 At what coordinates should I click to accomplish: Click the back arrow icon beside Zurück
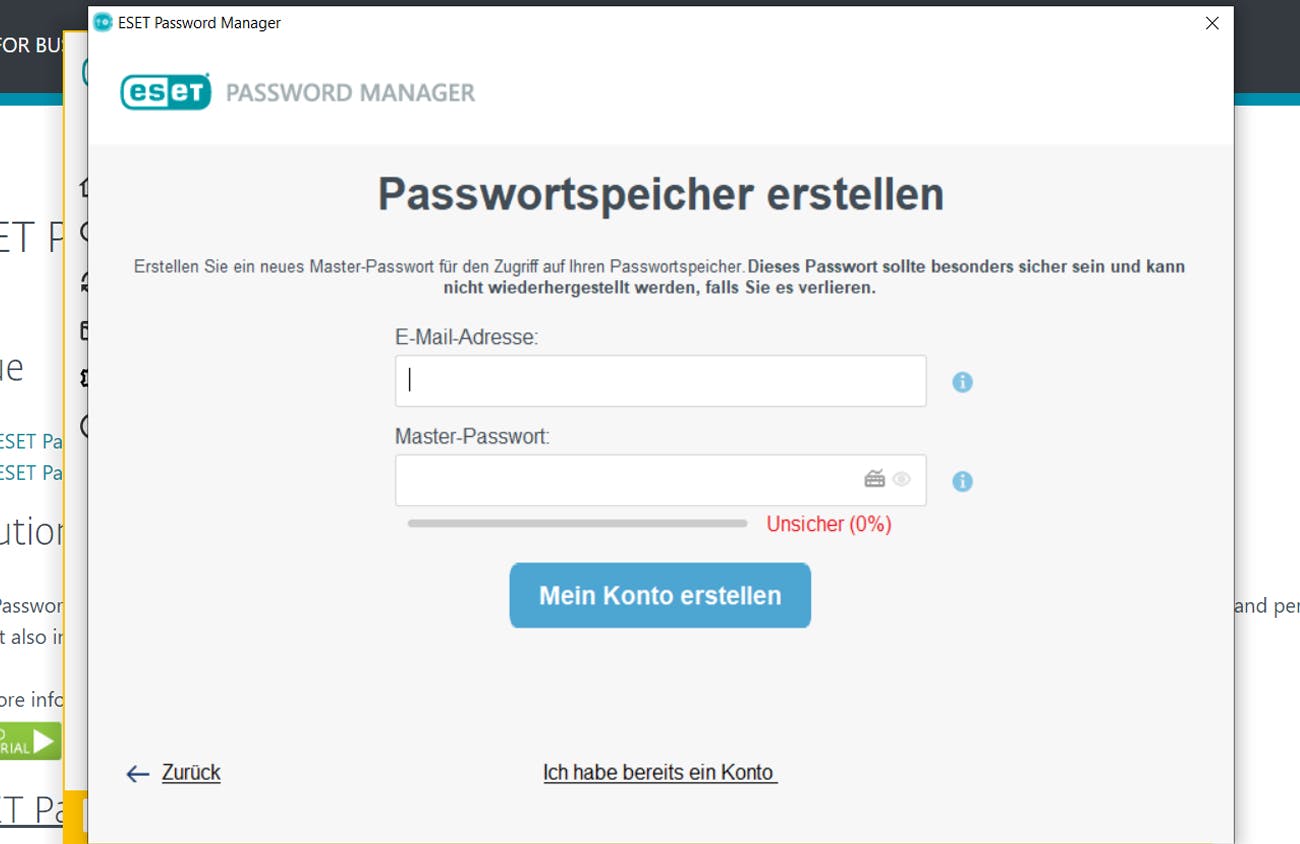pos(138,773)
